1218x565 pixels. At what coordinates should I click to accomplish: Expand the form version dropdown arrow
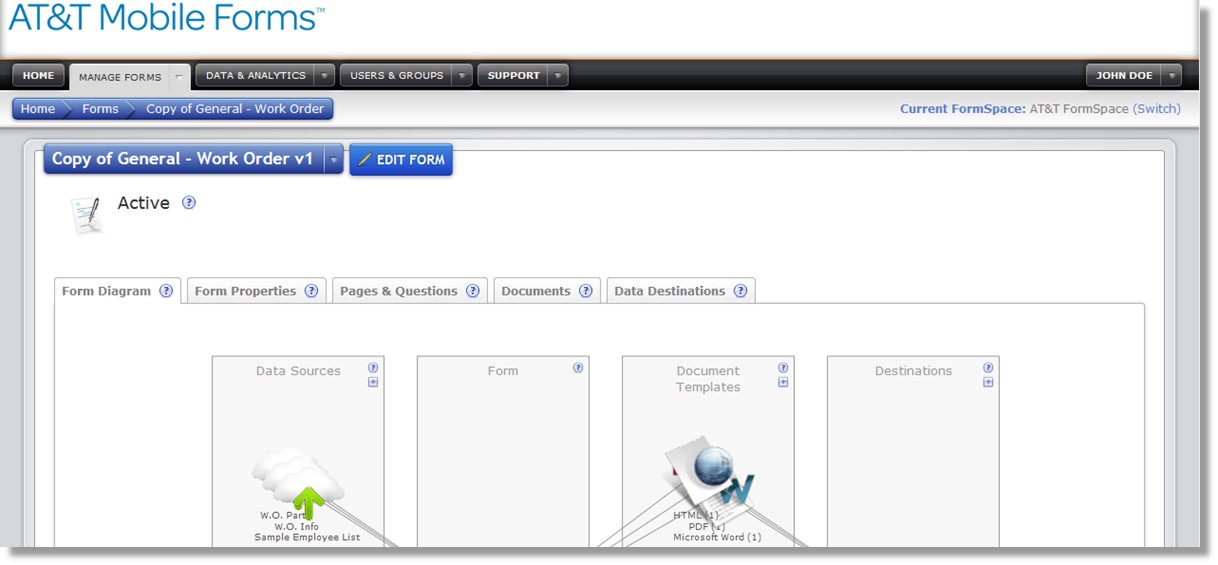pos(334,159)
